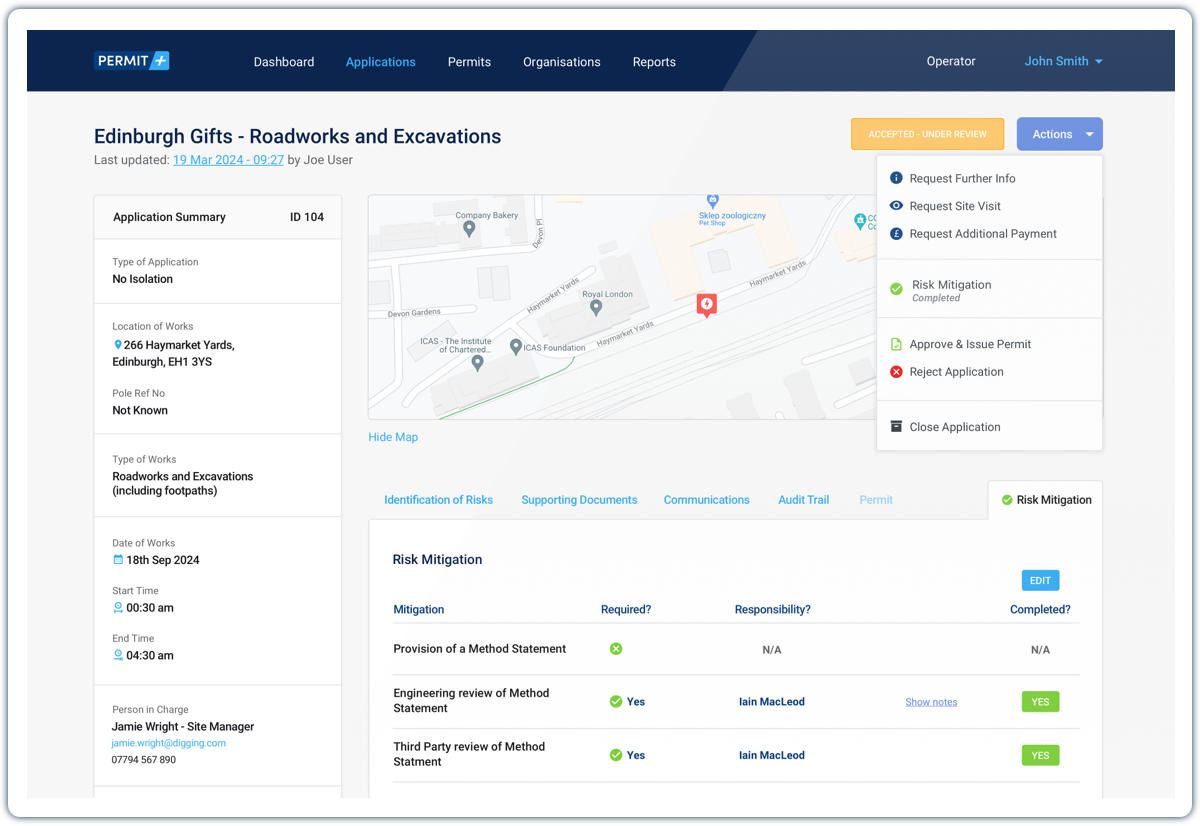Click the blue EDIT button
This screenshot has height=826, width=1200.
[1040, 580]
